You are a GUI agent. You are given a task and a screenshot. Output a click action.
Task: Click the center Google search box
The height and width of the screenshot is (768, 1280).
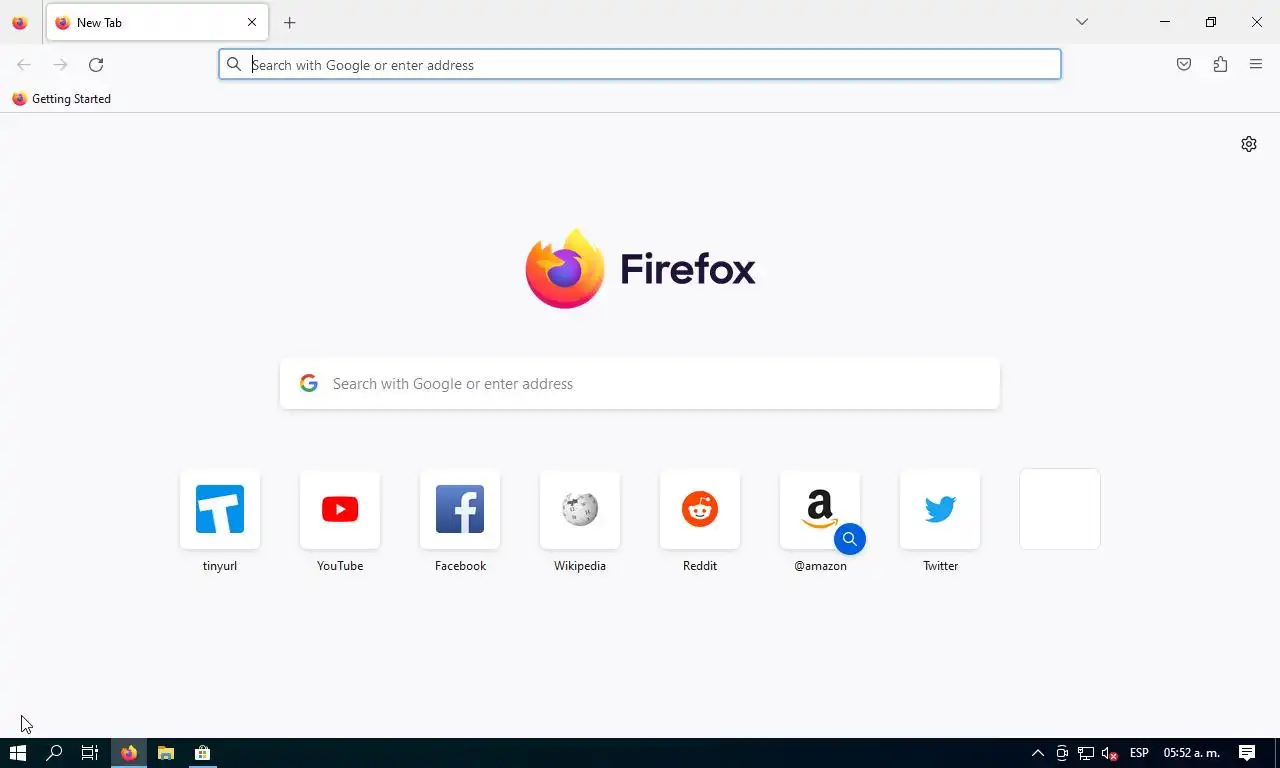640,384
